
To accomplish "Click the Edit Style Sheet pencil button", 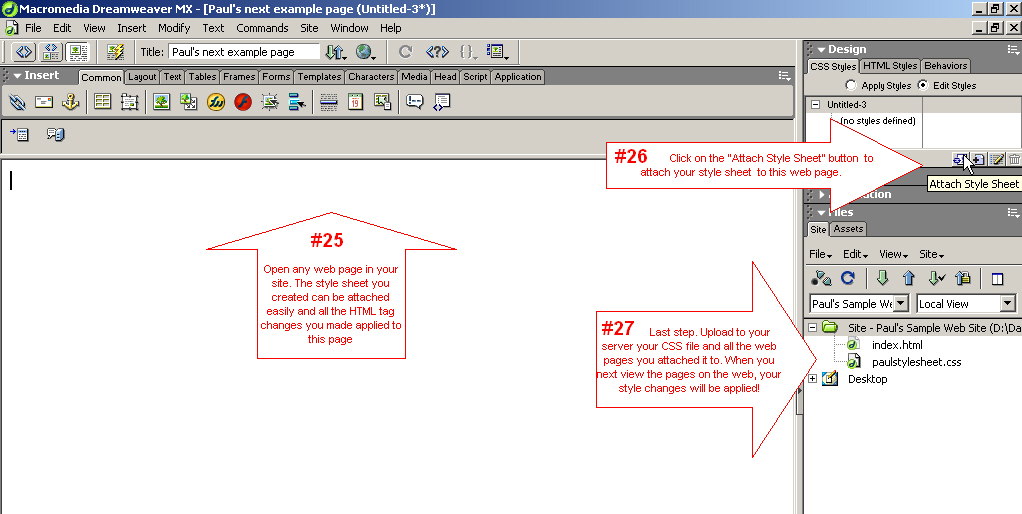I will [x=996, y=159].
